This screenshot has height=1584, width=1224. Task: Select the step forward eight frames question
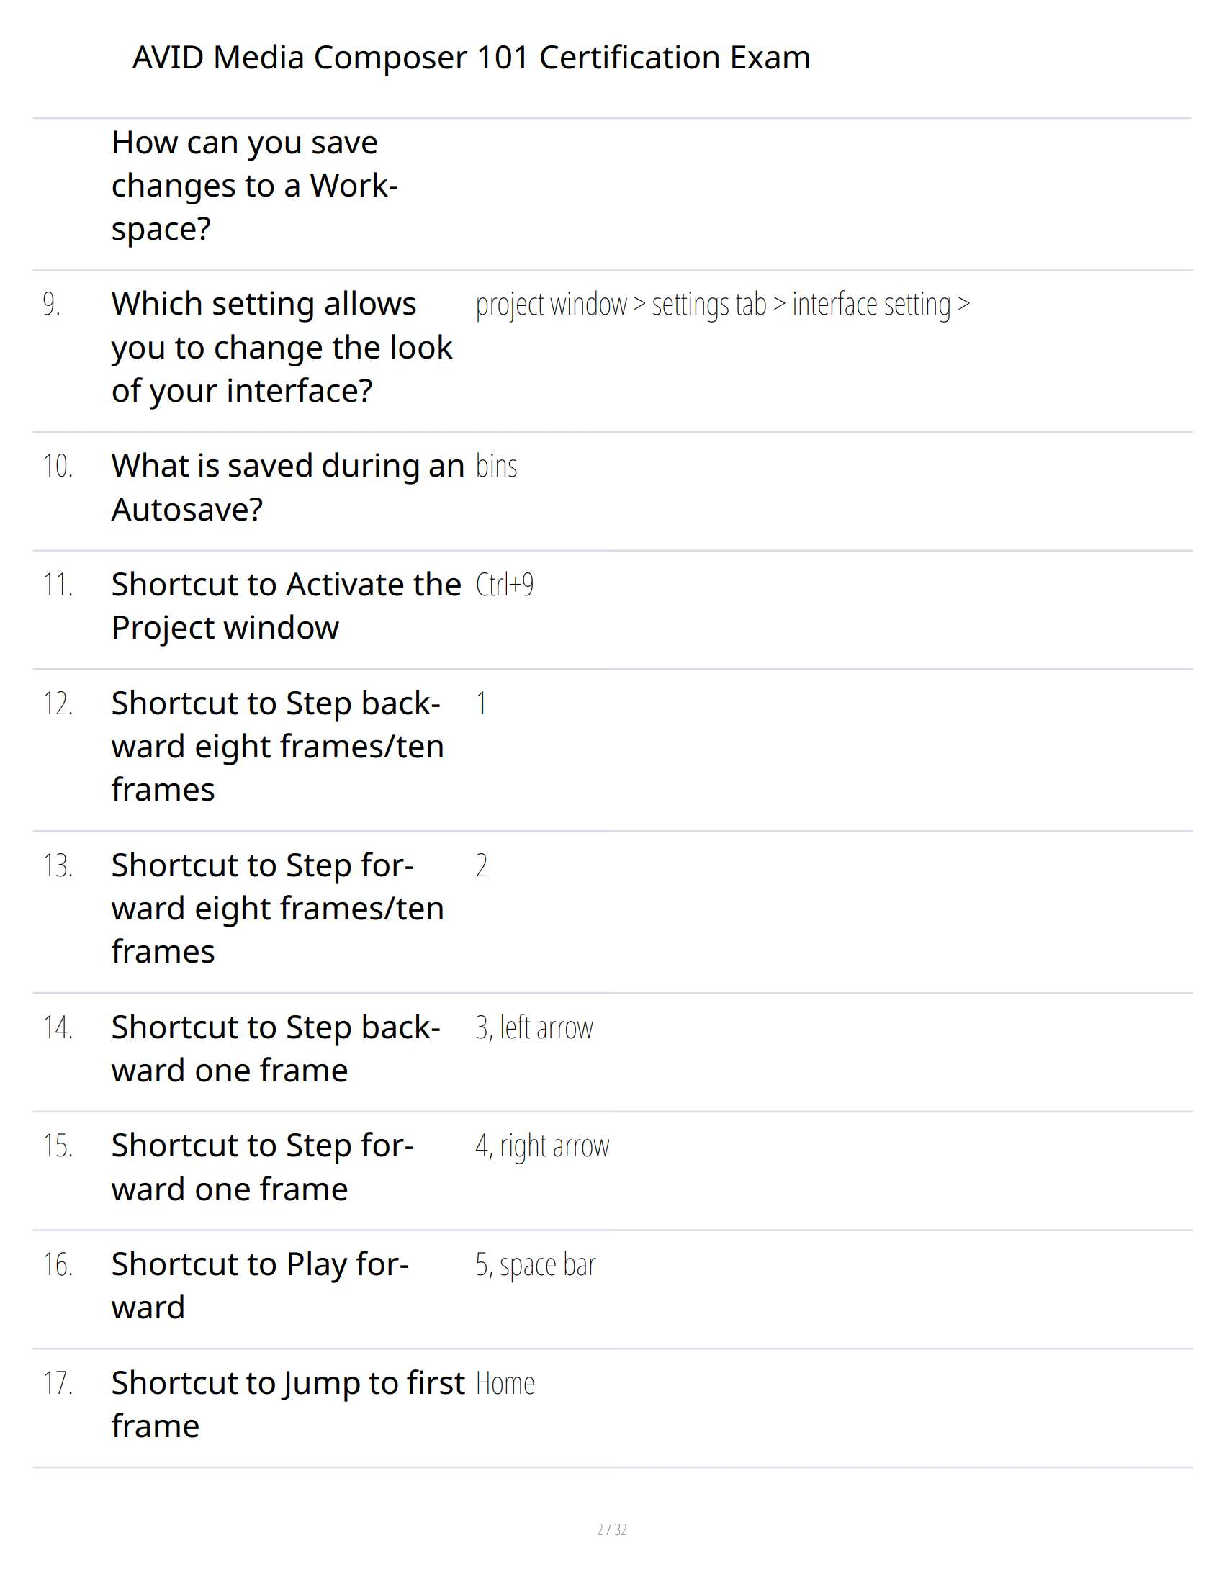click(277, 908)
